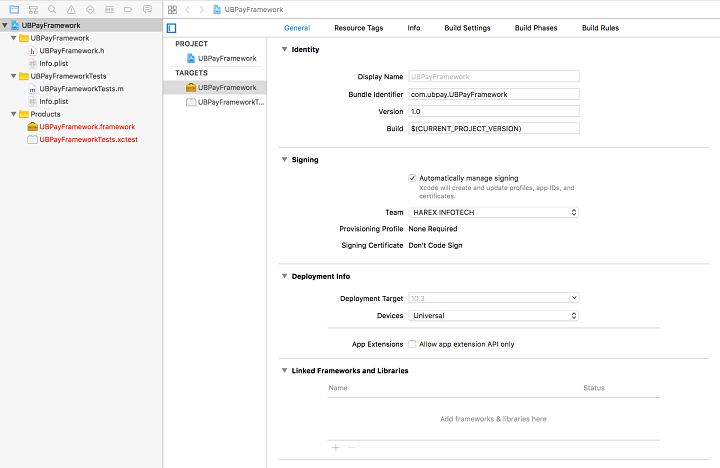Switch to the General tab

[x=297, y=28]
